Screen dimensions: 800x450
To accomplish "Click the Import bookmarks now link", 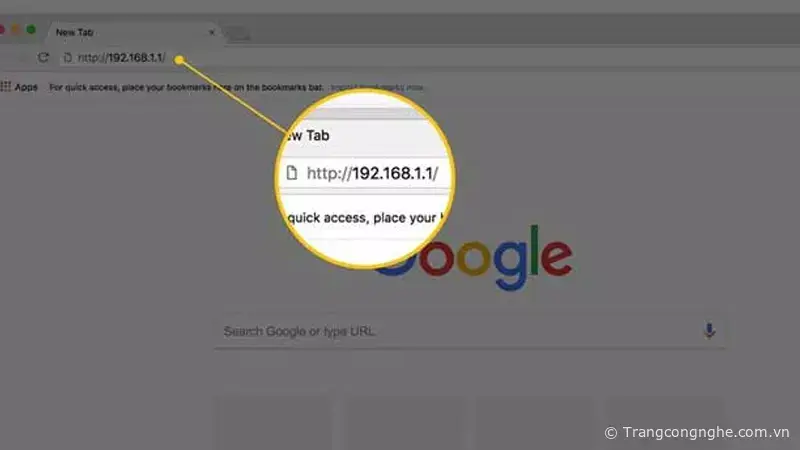I will tap(377, 88).
